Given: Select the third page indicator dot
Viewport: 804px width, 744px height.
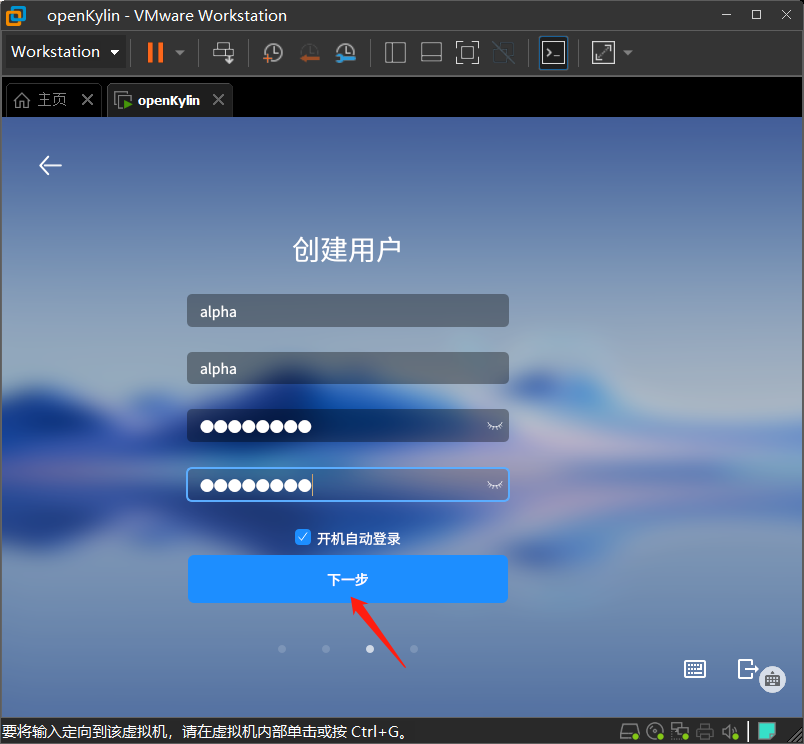Looking at the screenshot, I should pyautogui.click(x=370, y=649).
